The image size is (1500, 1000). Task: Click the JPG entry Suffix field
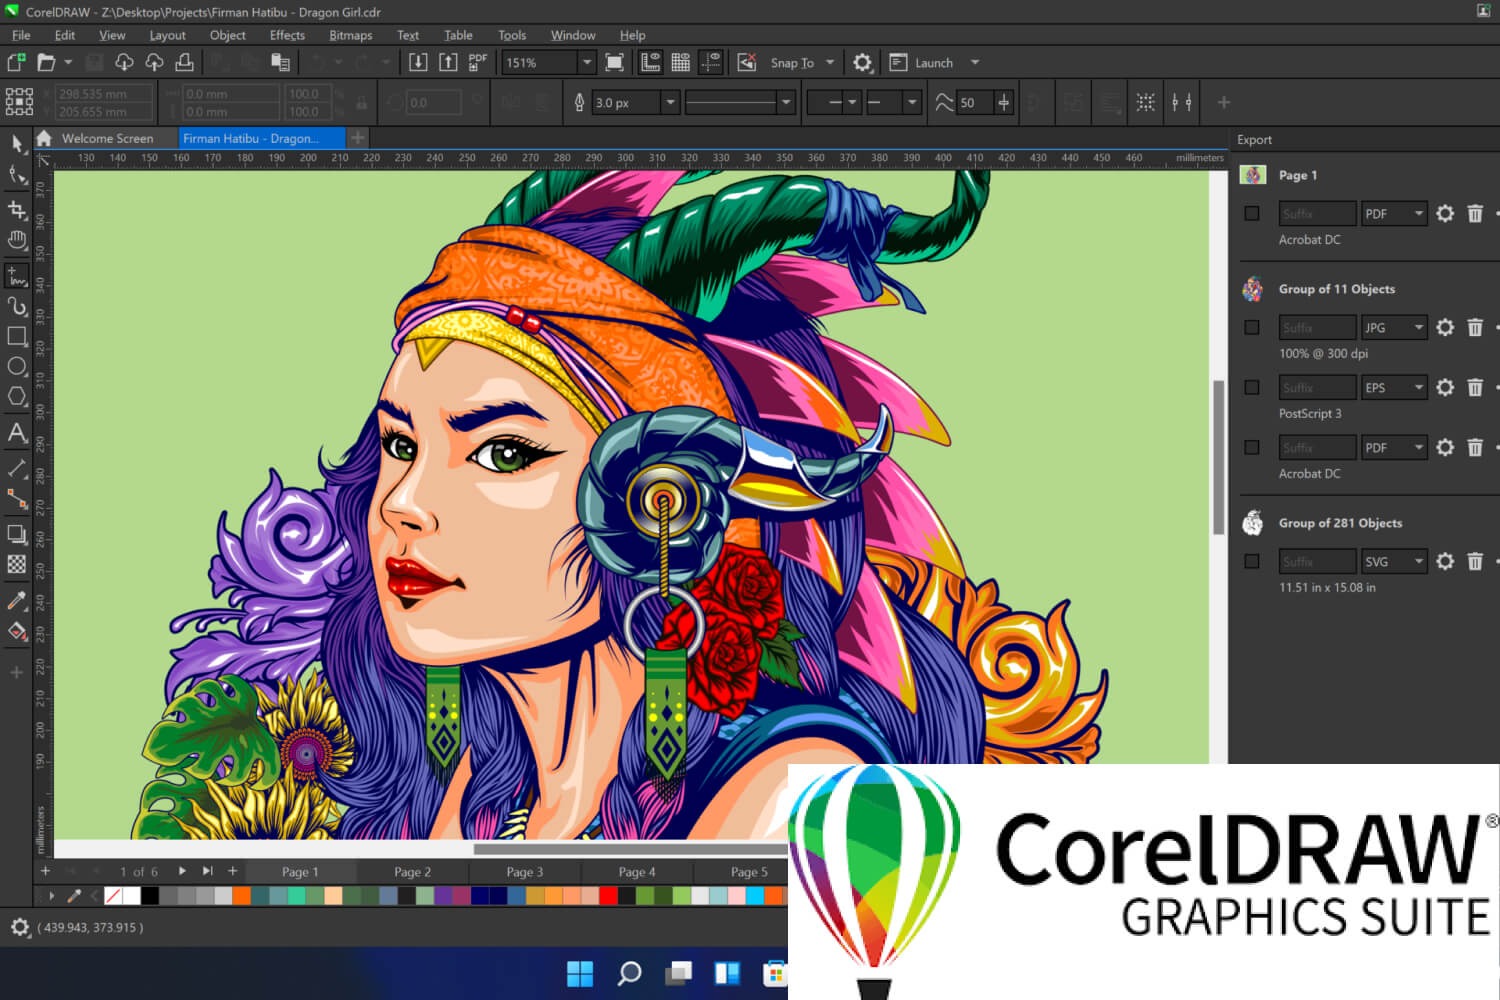[x=1318, y=327]
